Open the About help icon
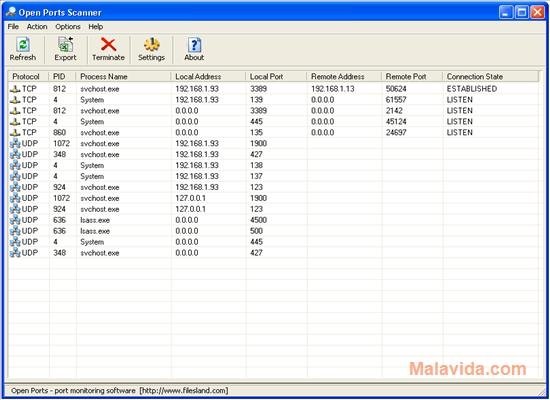This screenshot has height=400, width=550. click(x=194, y=45)
